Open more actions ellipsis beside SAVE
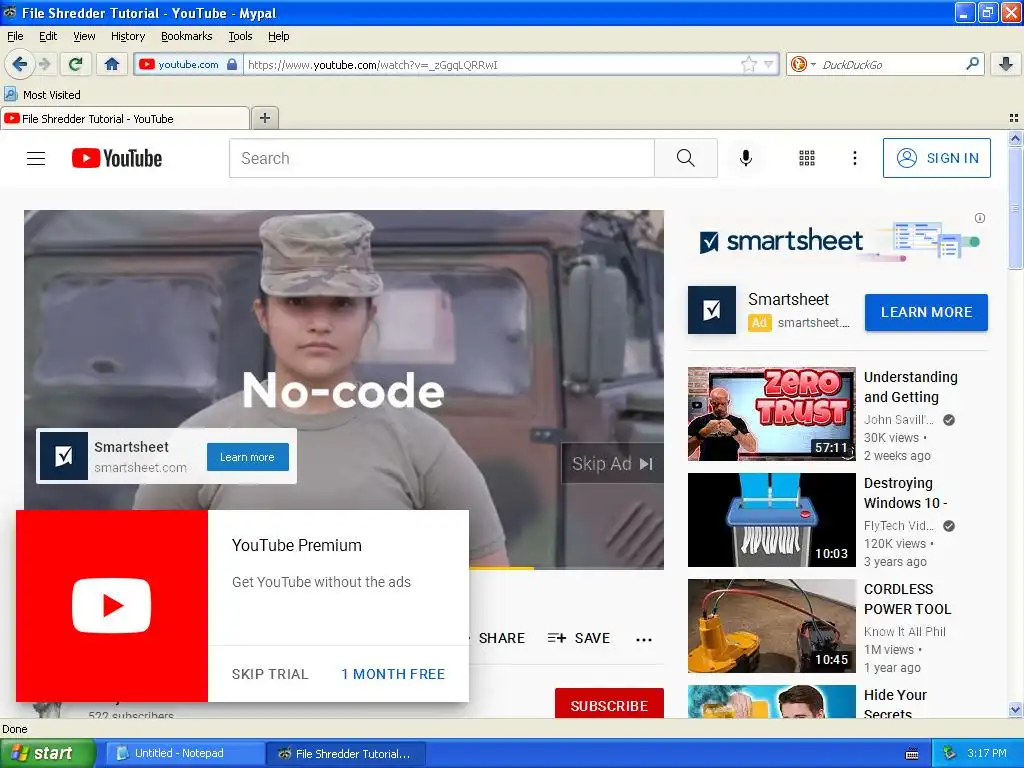1024x768 pixels. pos(644,639)
